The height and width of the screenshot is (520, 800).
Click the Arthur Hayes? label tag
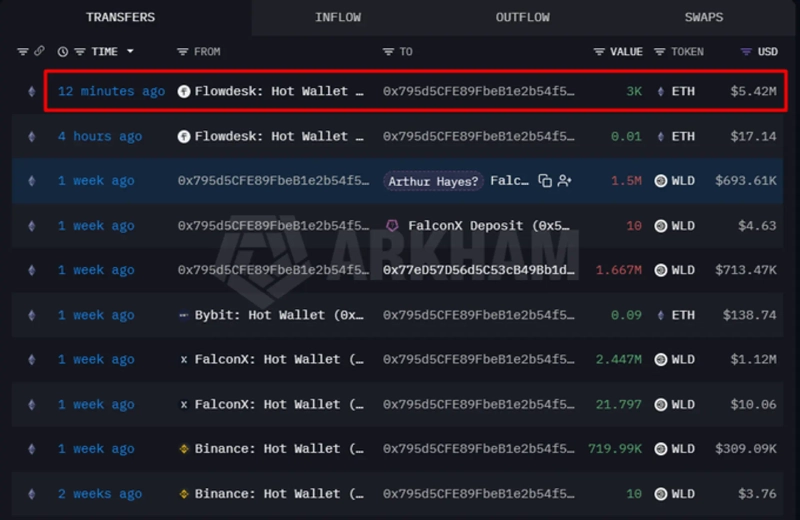coord(433,181)
